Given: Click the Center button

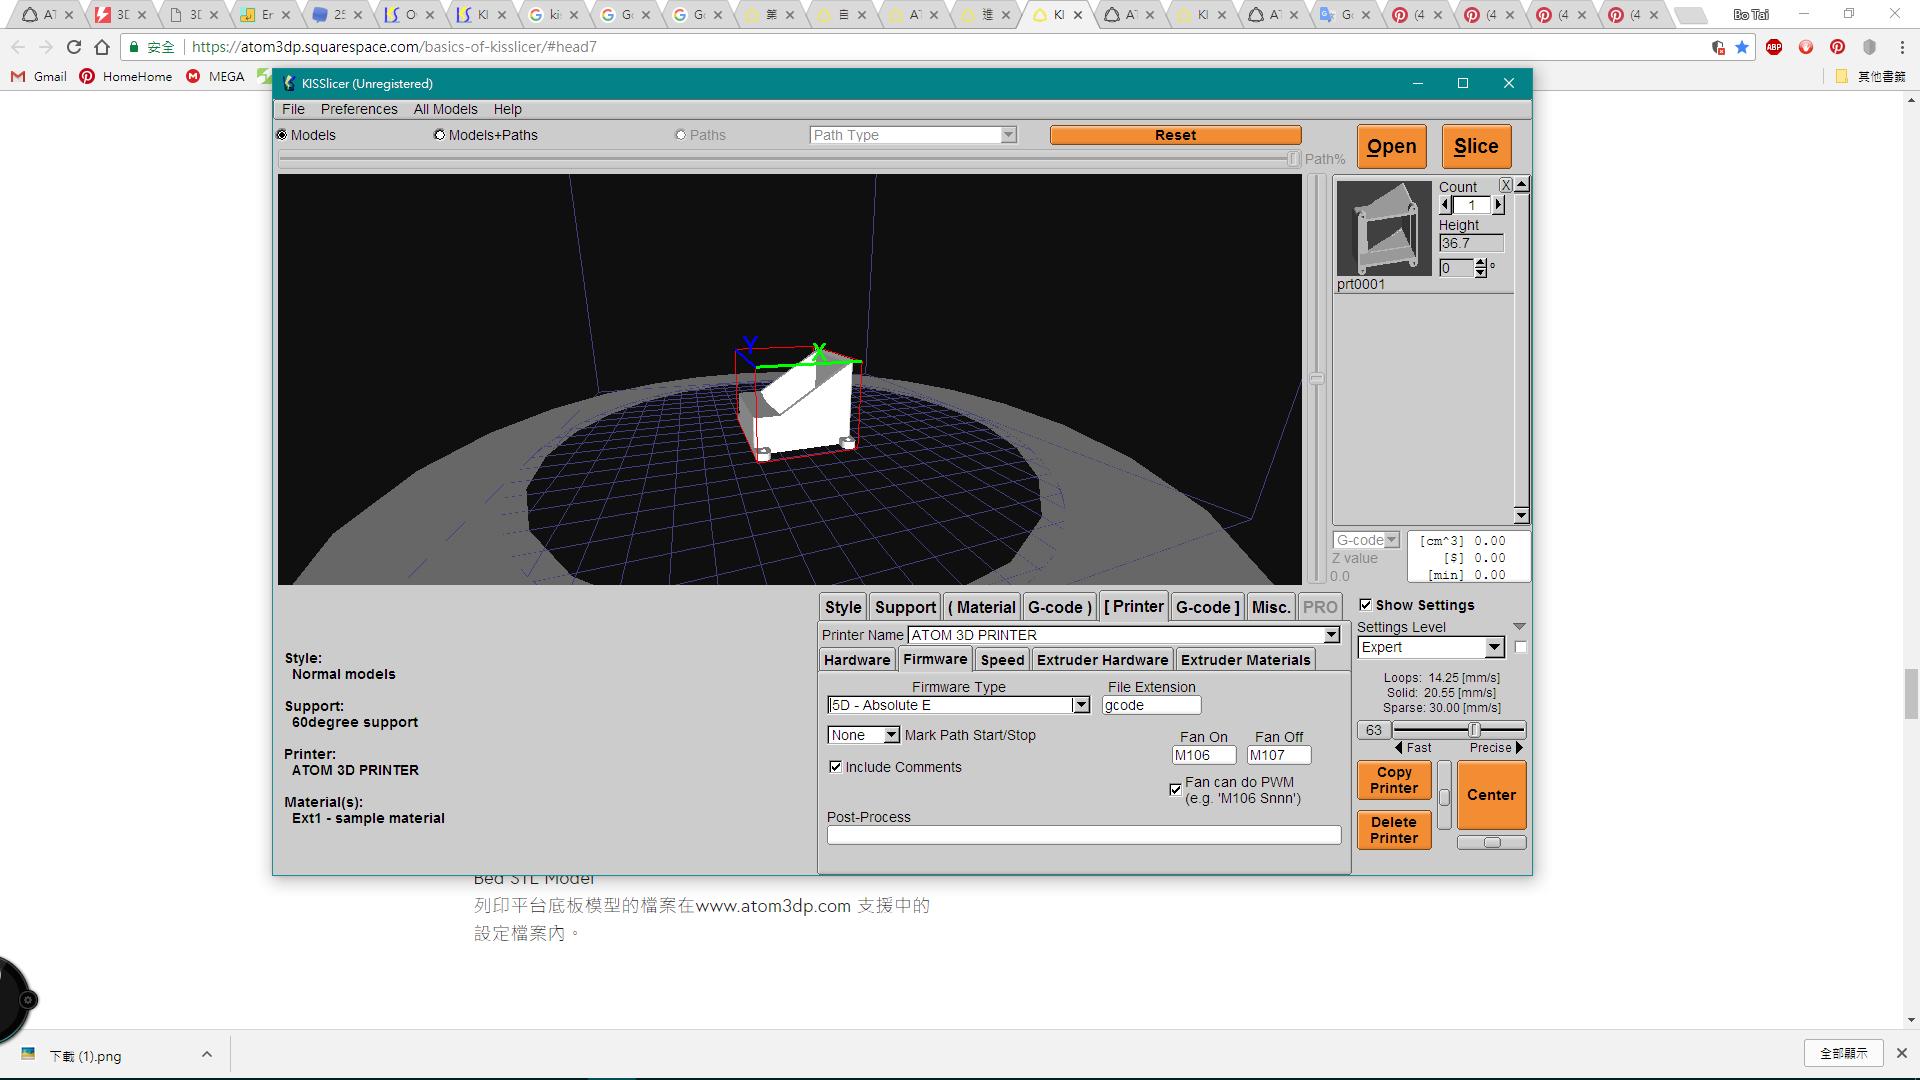Looking at the screenshot, I should pos(1491,795).
